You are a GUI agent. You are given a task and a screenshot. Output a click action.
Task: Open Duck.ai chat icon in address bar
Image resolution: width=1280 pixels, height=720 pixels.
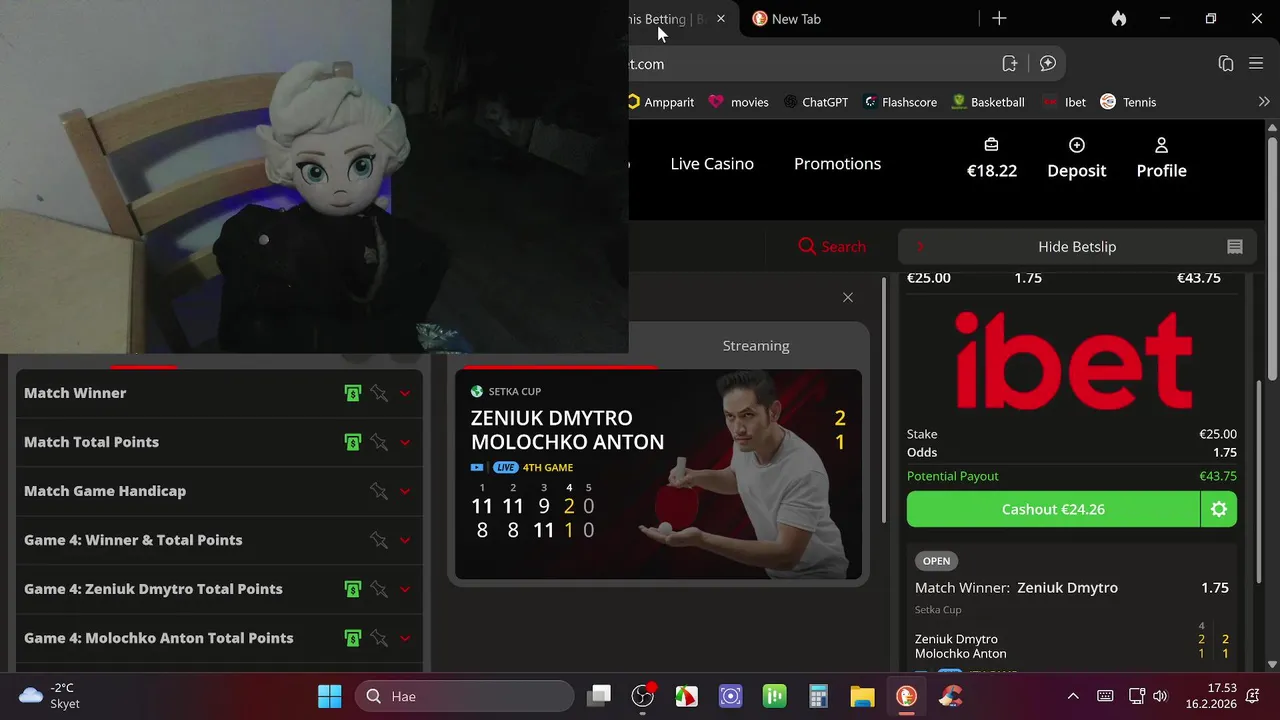point(1048,64)
